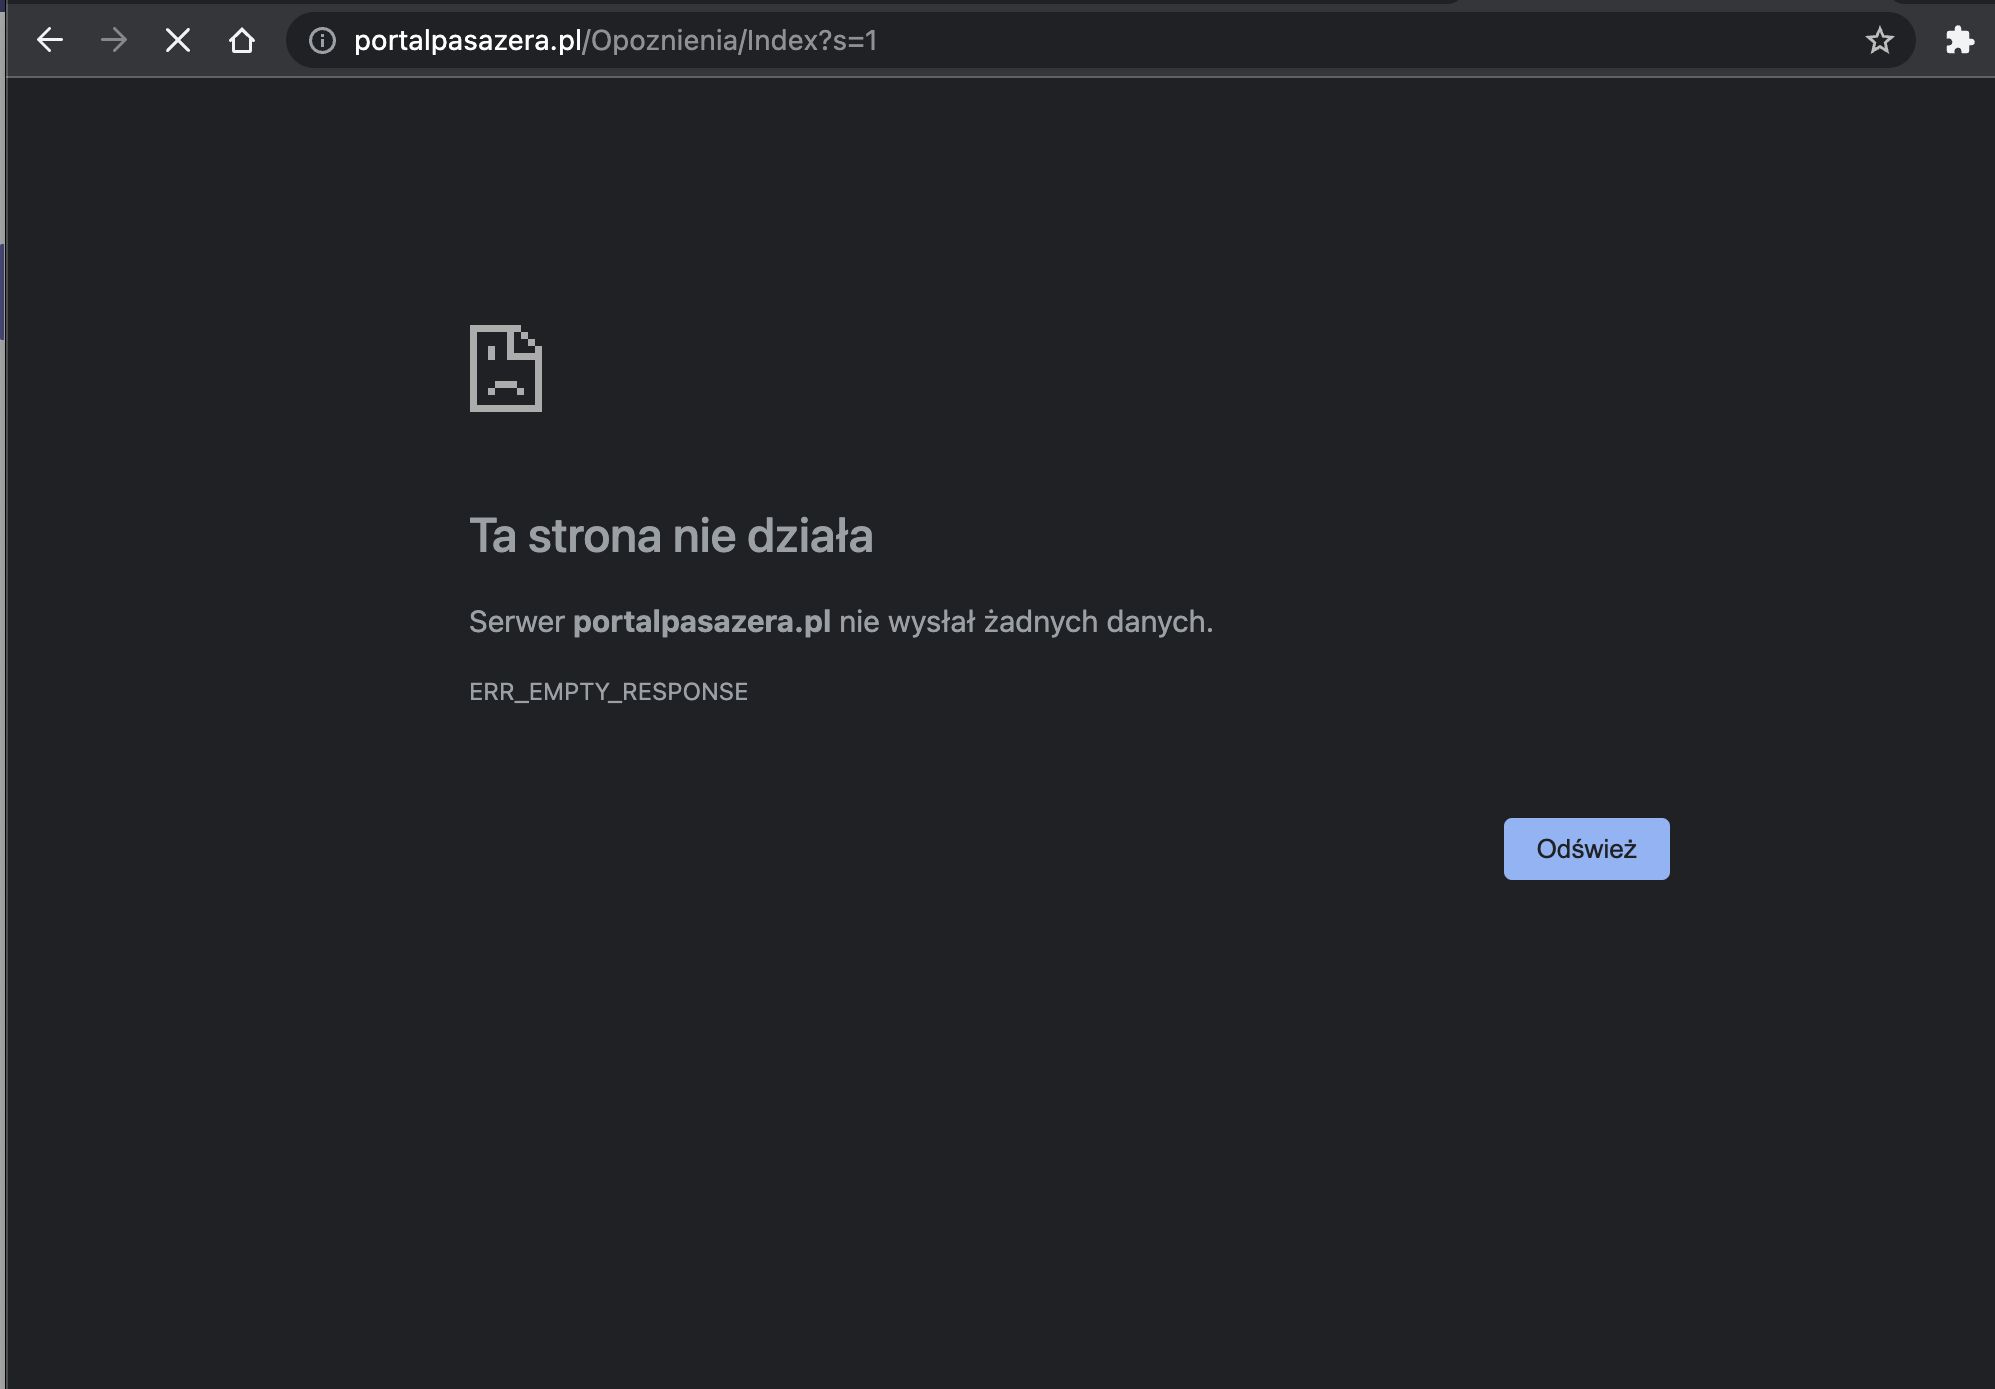Toggle site permissions via the info badge
Image resolution: width=1995 pixels, height=1389 pixels.
click(x=320, y=40)
